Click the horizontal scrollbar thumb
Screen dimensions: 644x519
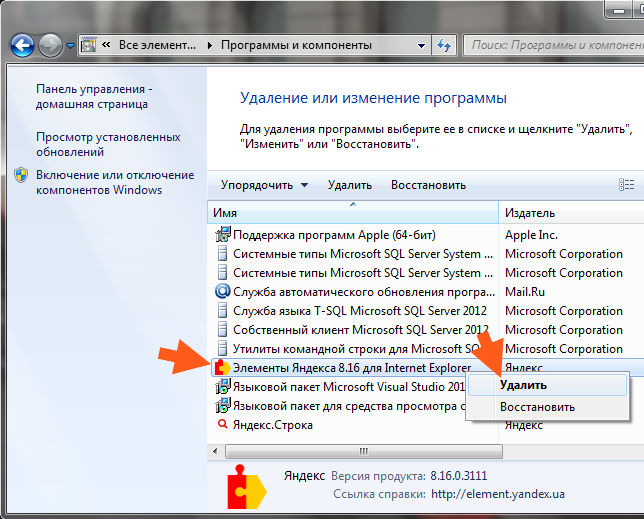[363, 452]
